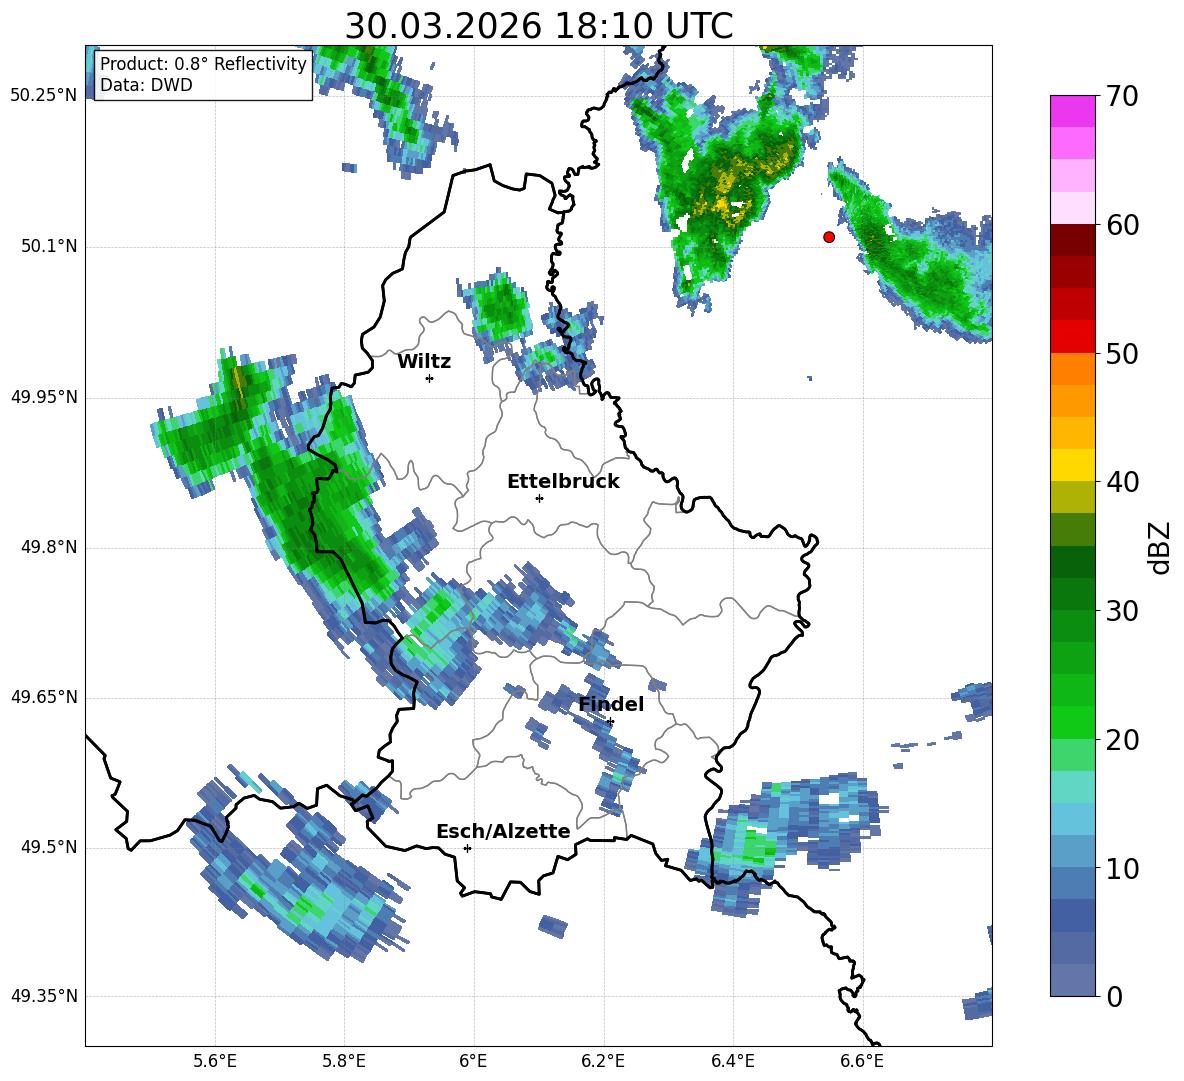Click the 70 value on the colorbar

point(1122,96)
